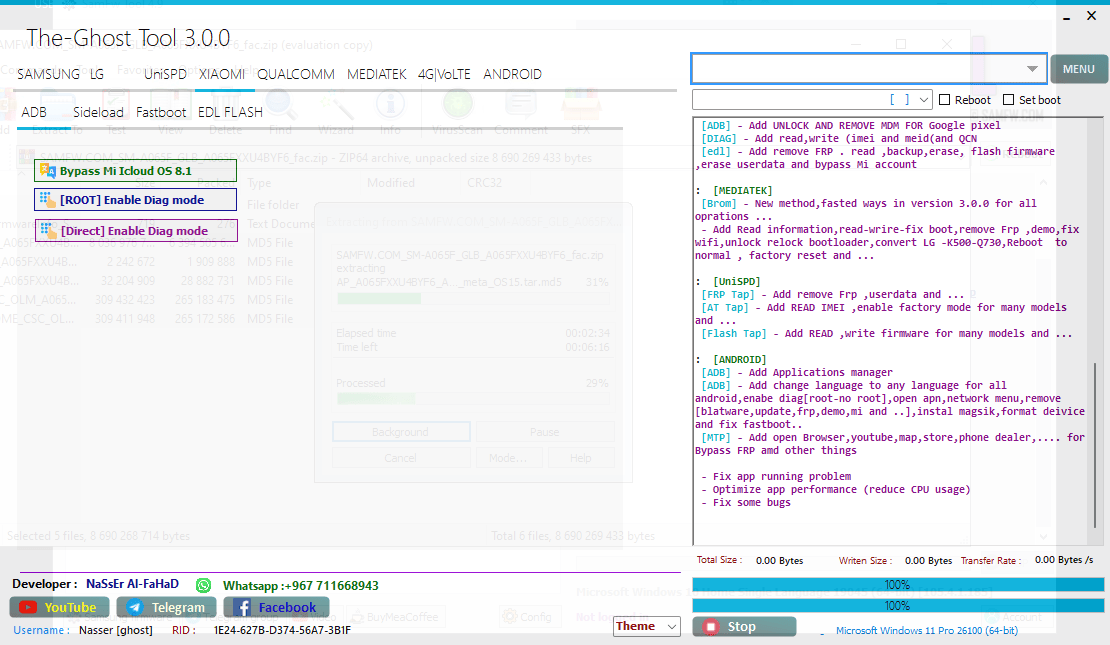Open the Theme dropdown
This screenshot has height=645, width=1110.
[x=646, y=626]
